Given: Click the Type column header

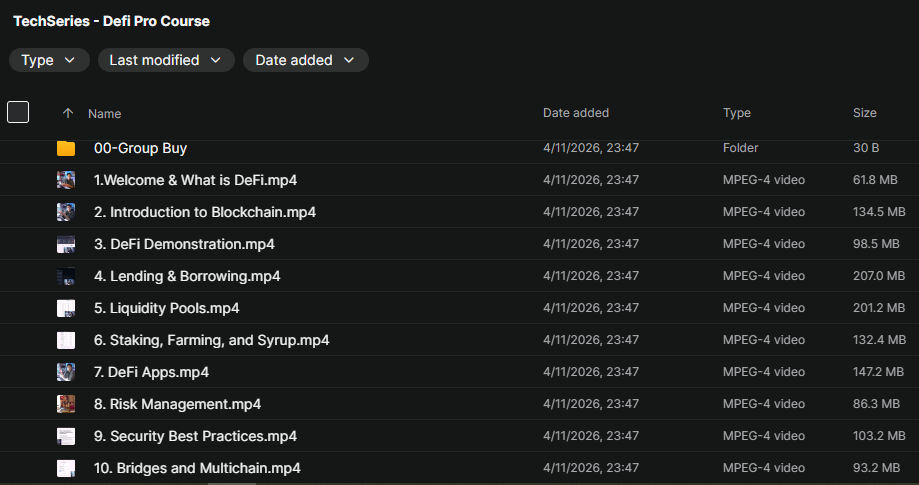Looking at the screenshot, I should [737, 113].
